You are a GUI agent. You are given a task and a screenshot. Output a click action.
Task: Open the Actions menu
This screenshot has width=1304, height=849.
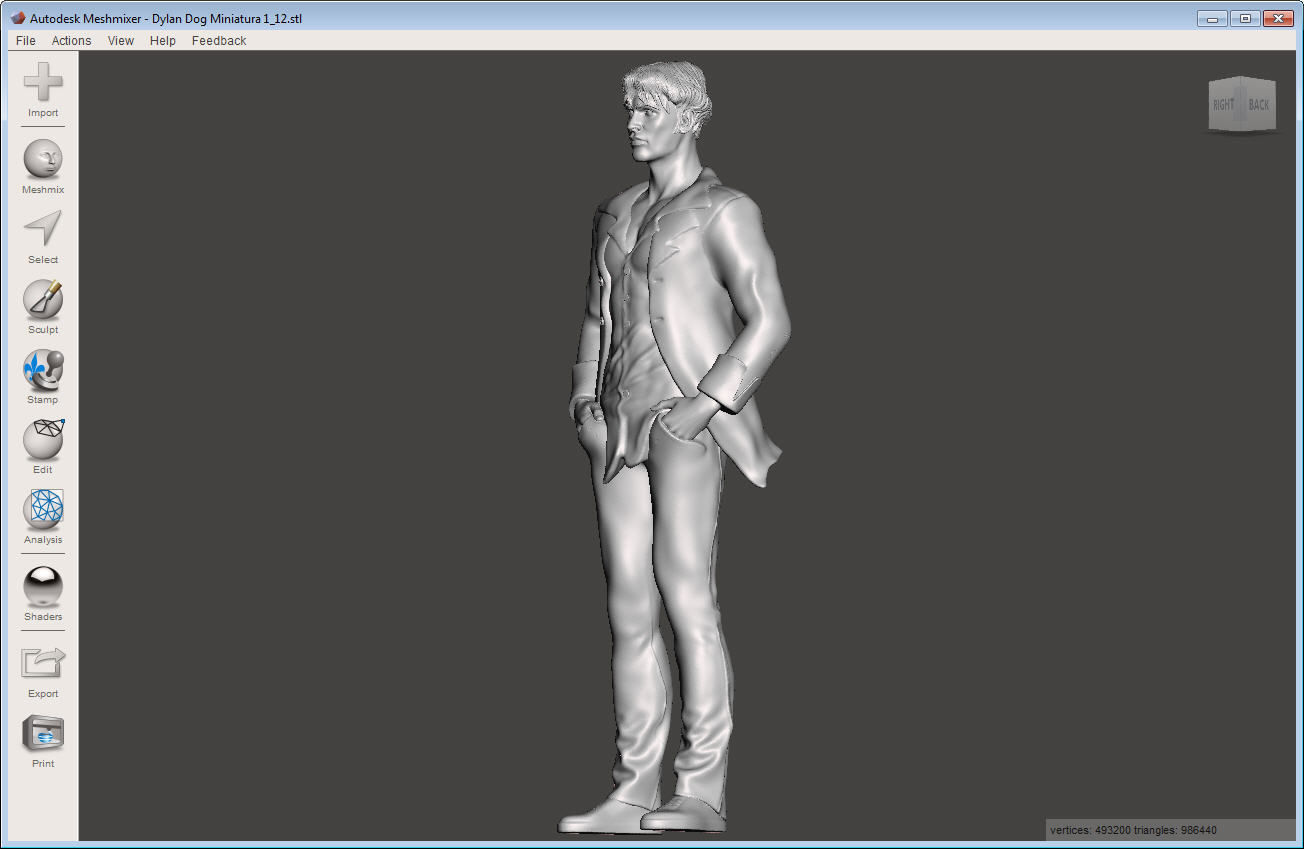pyautogui.click(x=71, y=41)
